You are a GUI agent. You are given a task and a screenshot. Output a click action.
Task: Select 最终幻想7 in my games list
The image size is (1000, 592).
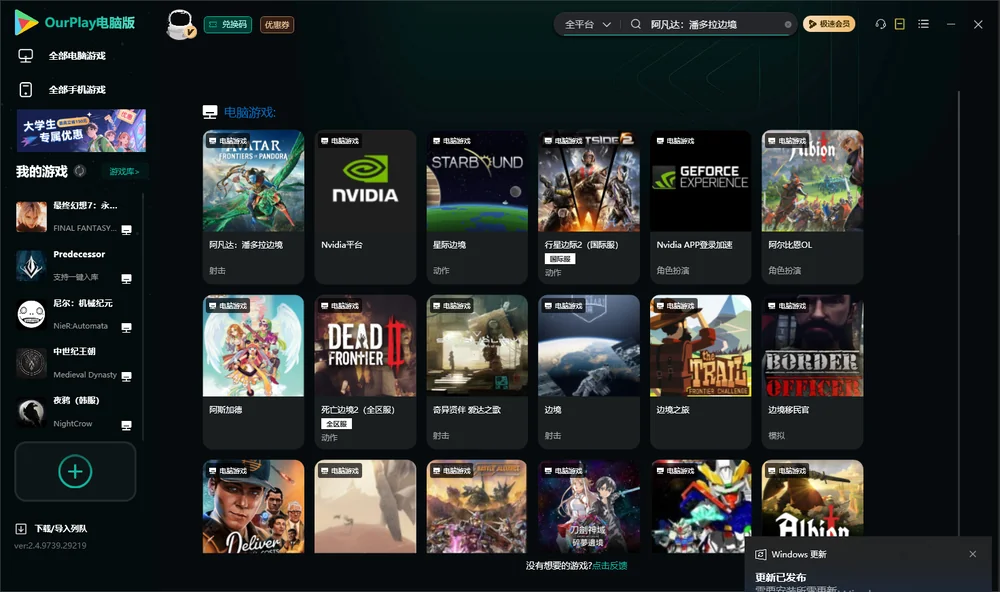point(75,217)
